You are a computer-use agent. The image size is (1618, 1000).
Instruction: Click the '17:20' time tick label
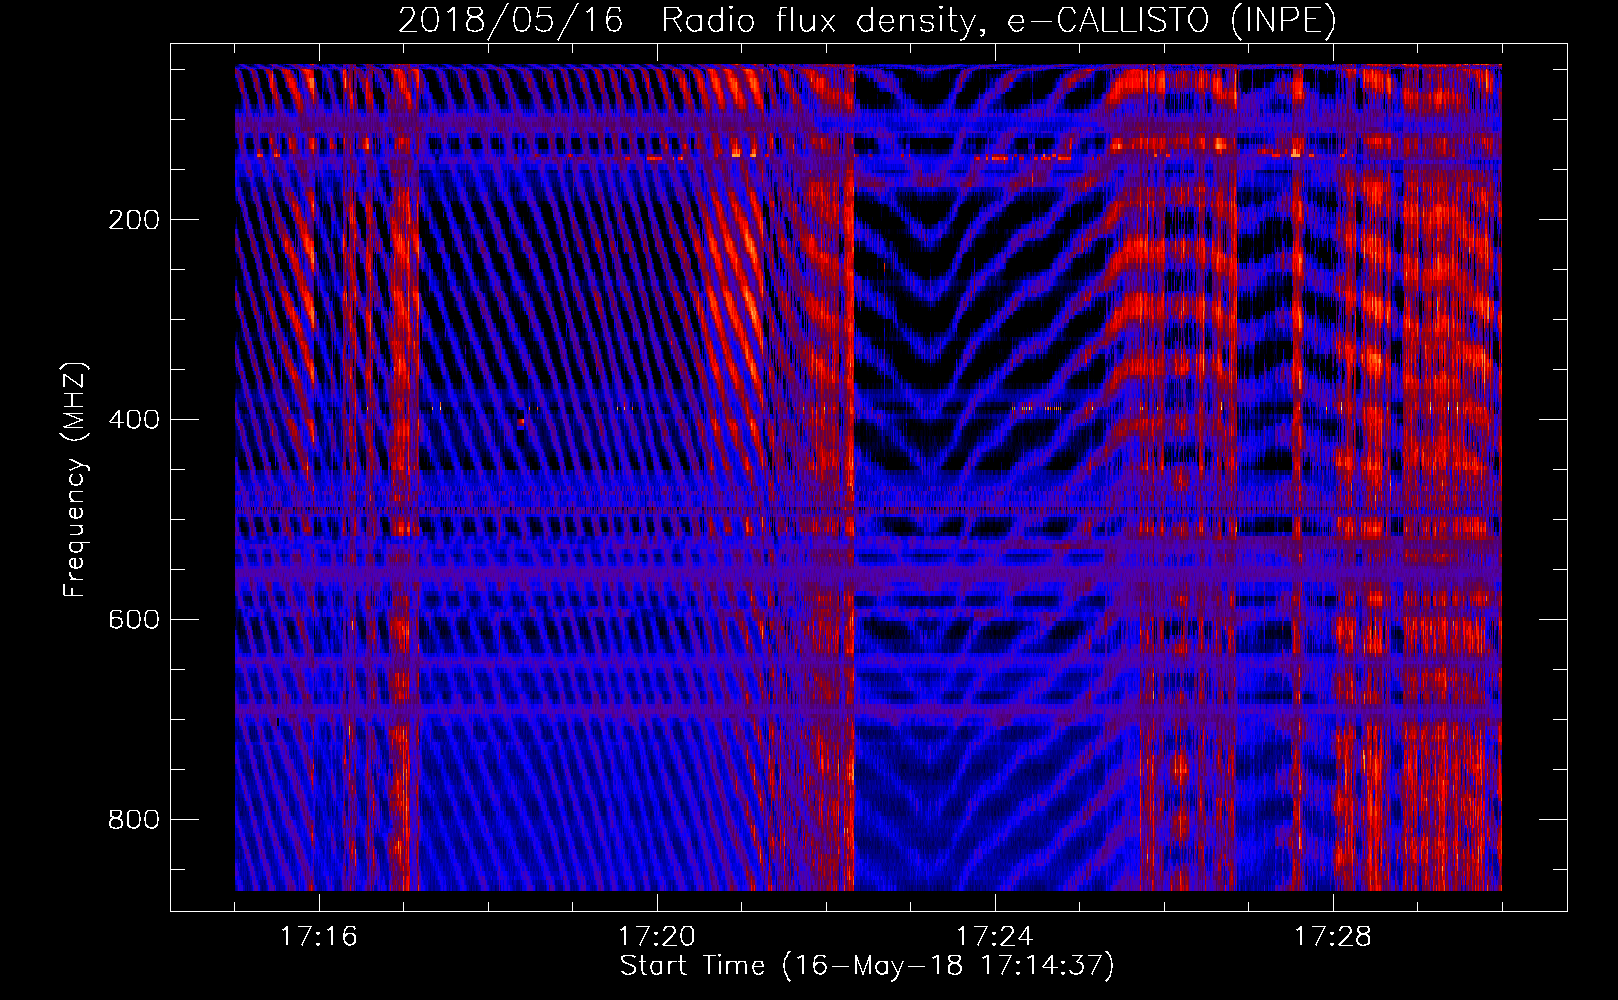656,937
